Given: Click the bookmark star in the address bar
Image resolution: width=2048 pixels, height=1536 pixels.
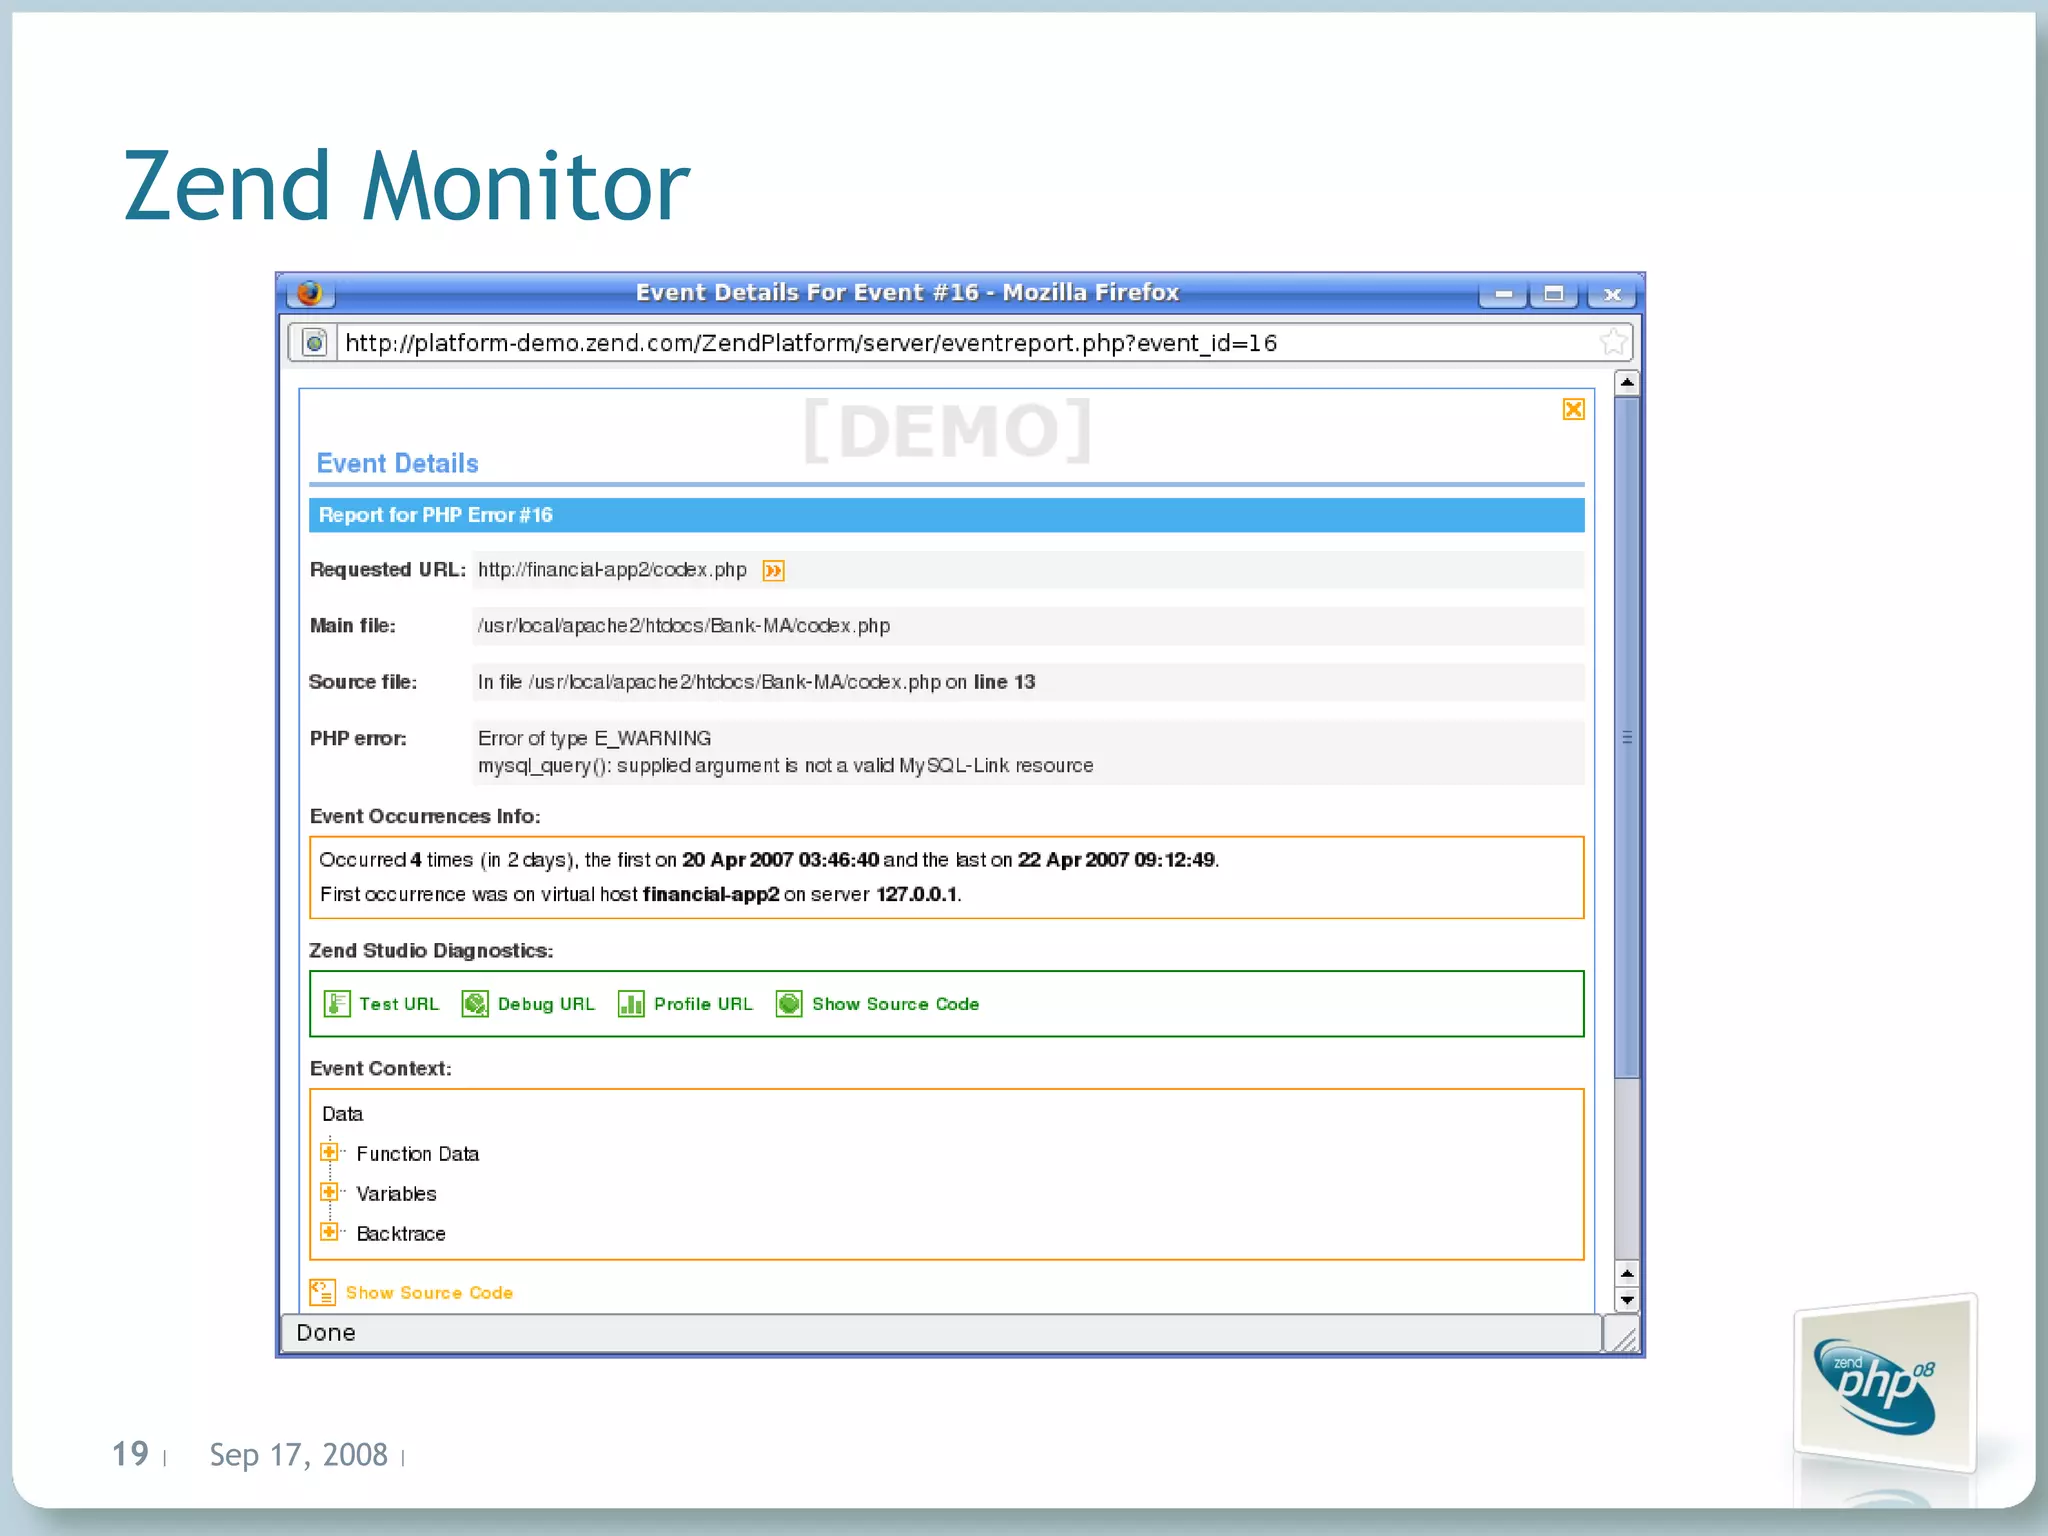Looking at the screenshot, I should (1612, 343).
